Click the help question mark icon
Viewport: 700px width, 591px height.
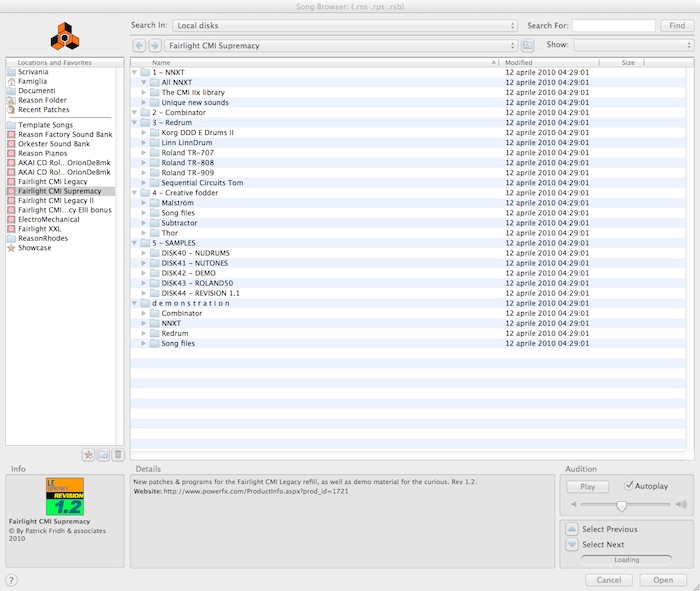[x=11, y=580]
